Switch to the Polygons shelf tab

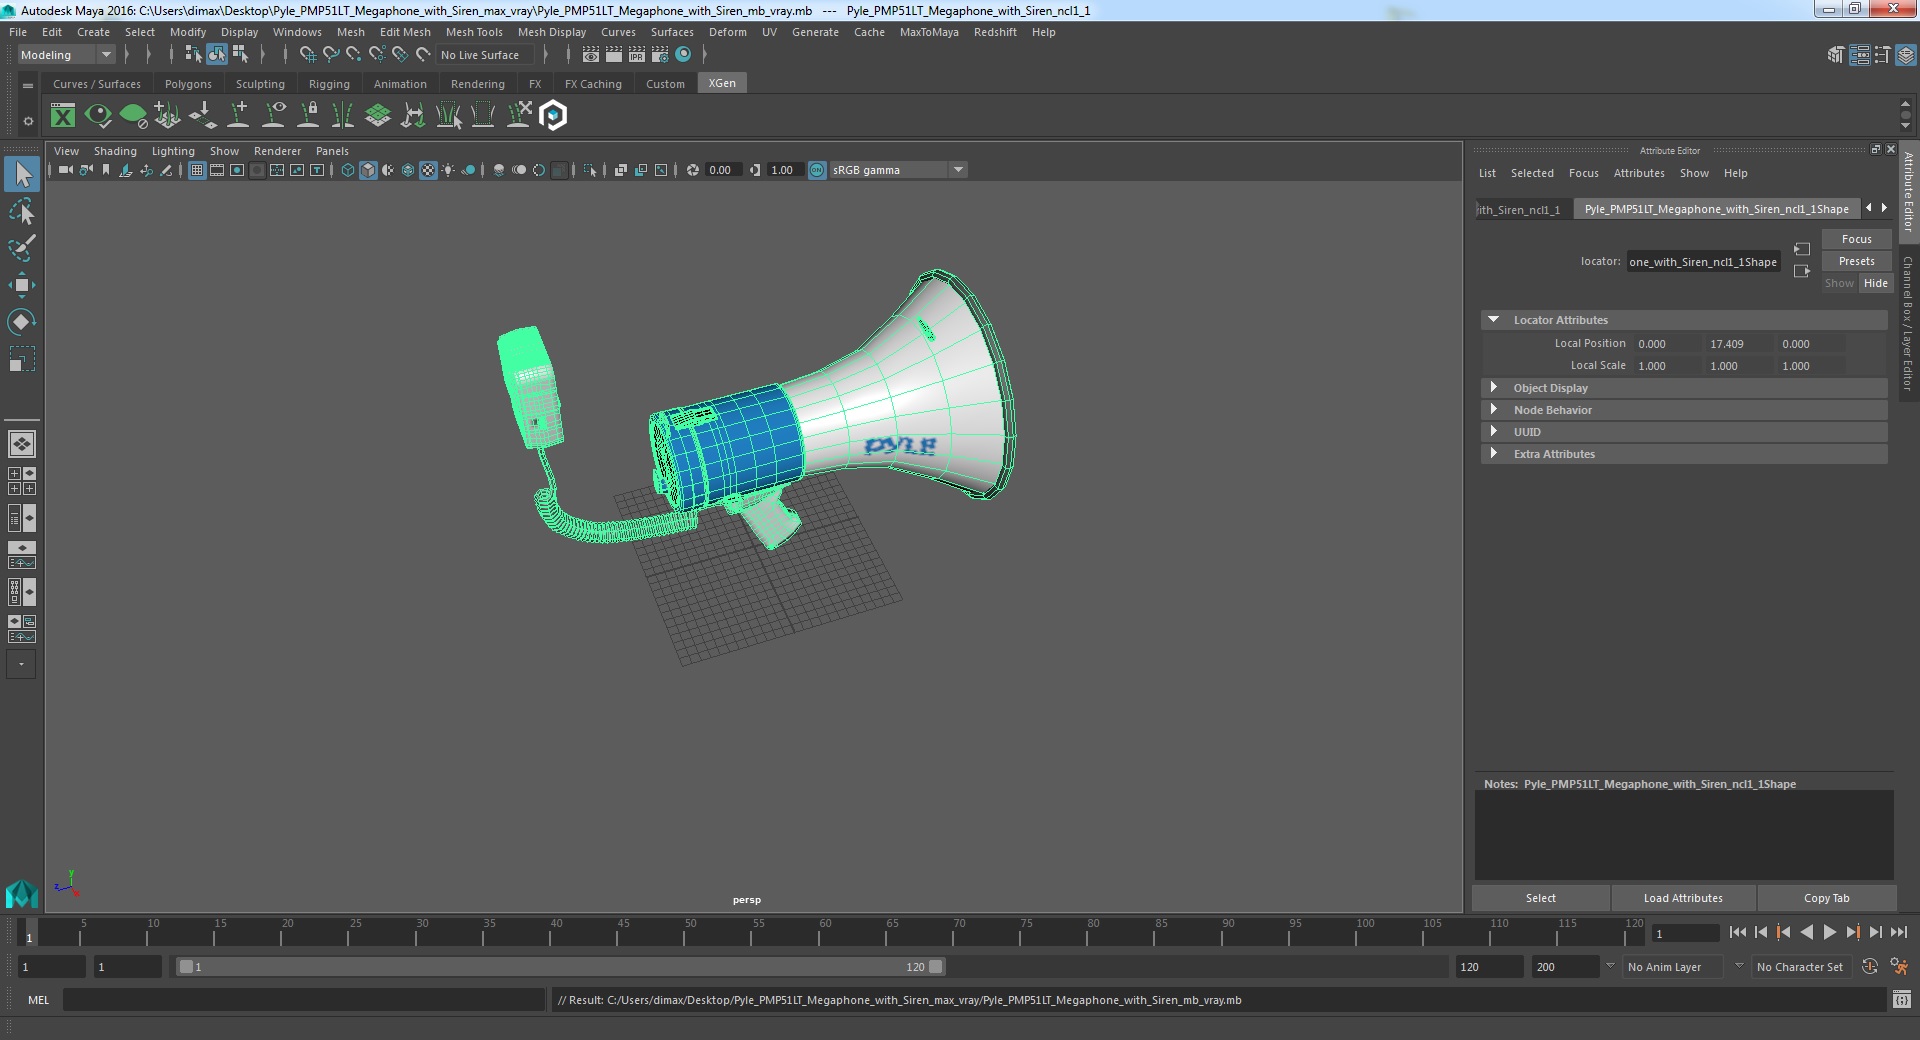pos(188,84)
